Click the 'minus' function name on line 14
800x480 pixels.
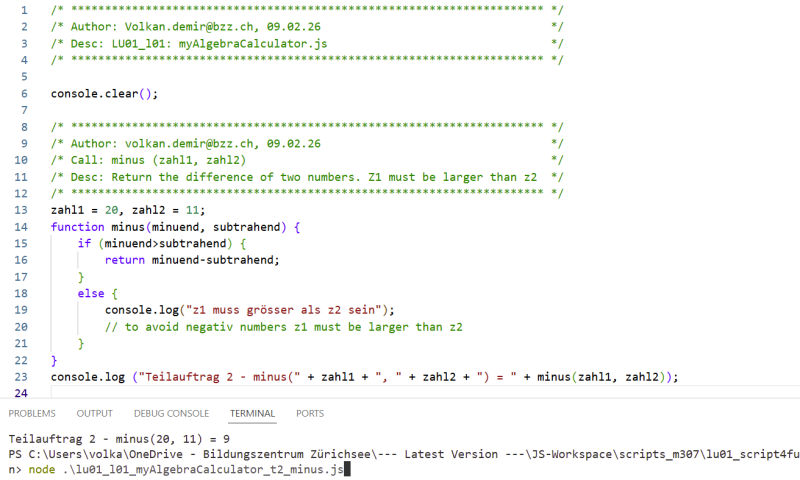(128, 227)
